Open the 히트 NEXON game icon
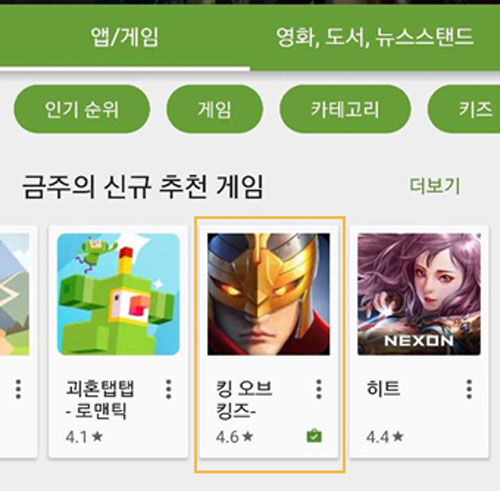 [x=419, y=294]
